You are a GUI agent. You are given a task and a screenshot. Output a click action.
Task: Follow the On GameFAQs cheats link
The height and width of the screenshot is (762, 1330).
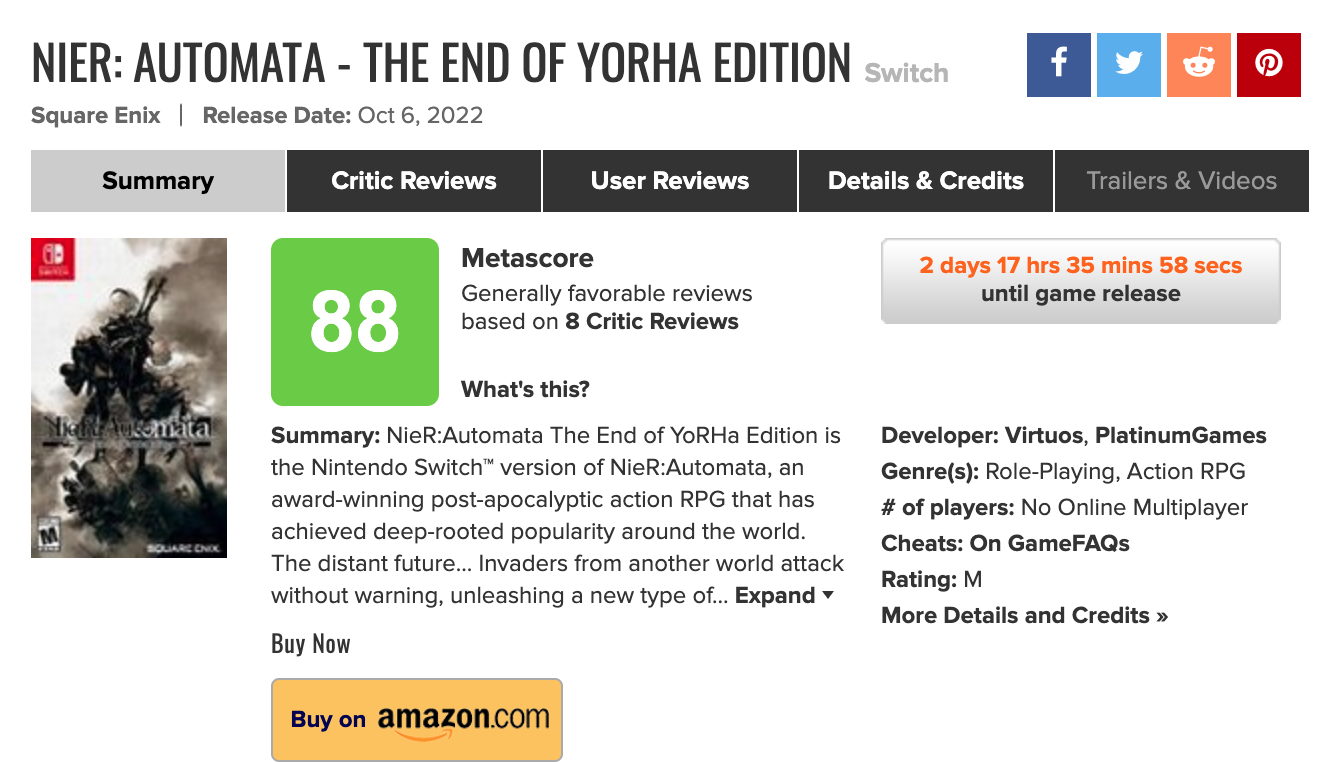(1049, 544)
